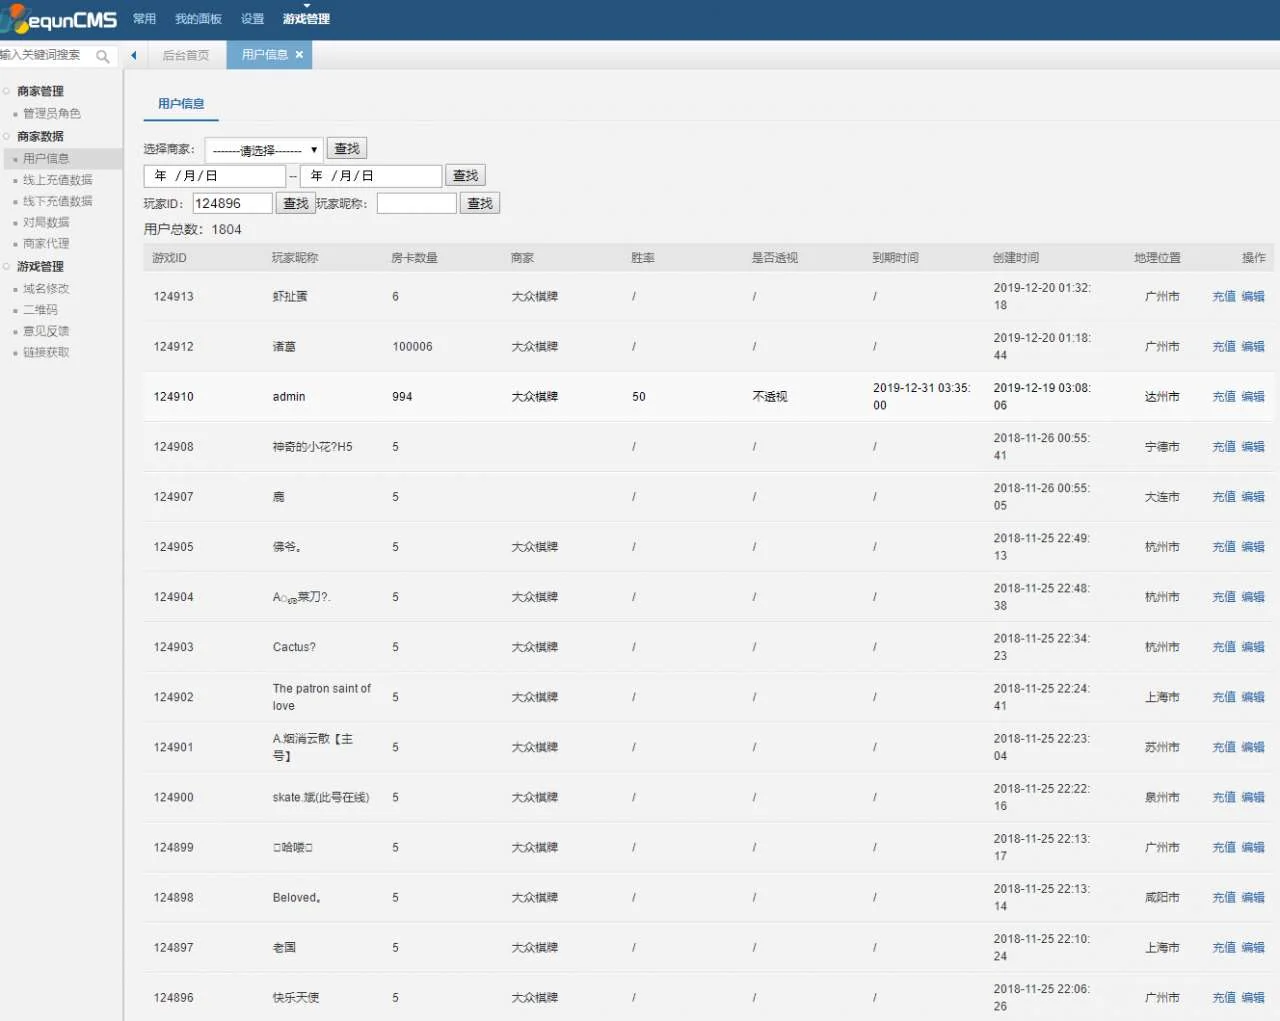Click 充值 link for user admin
The height and width of the screenshot is (1021, 1280).
tap(1223, 397)
